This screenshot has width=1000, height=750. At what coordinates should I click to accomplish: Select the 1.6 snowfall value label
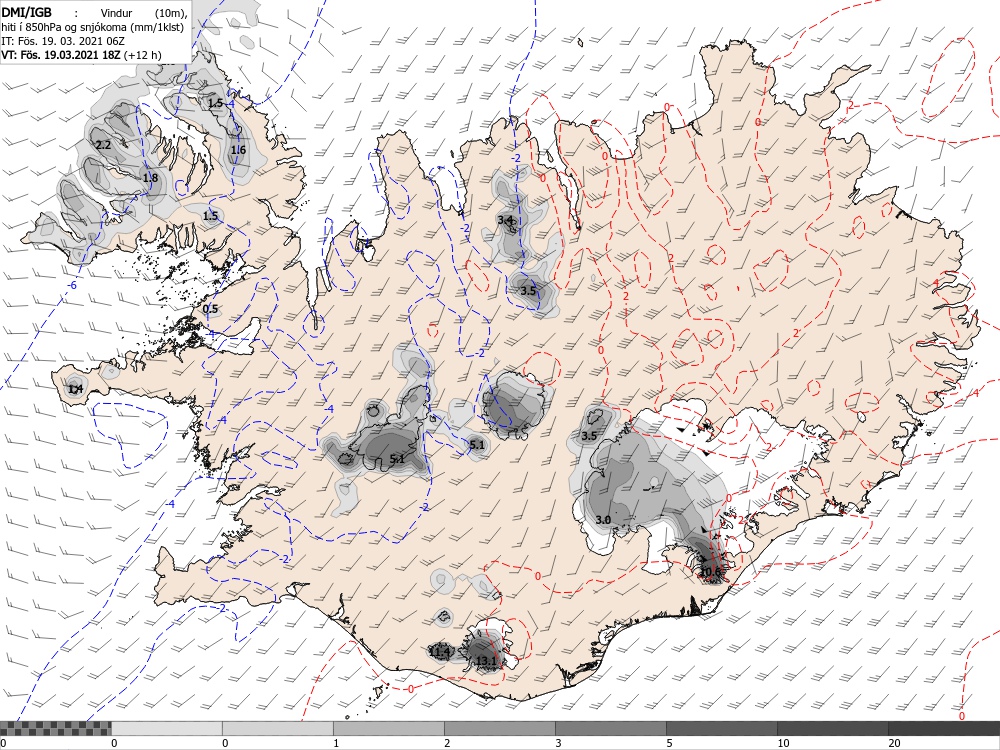tap(238, 150)
